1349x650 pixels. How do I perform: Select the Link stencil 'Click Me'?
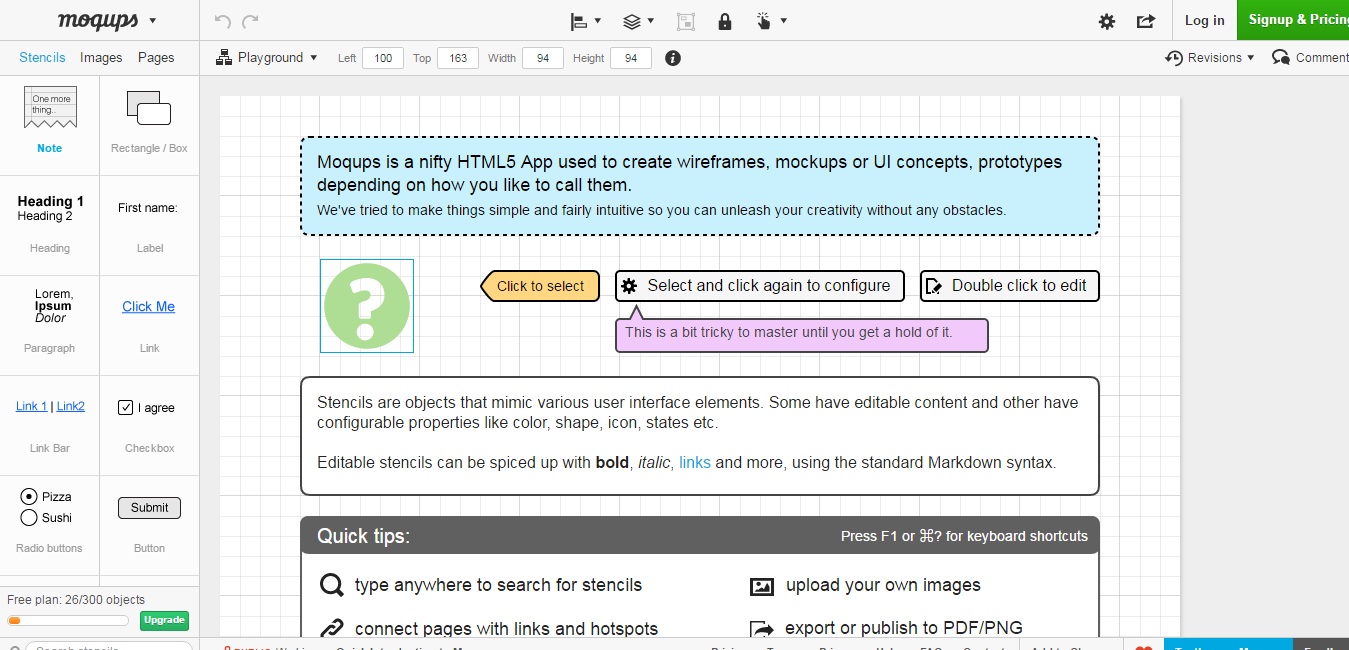click(x=149, y=307)
